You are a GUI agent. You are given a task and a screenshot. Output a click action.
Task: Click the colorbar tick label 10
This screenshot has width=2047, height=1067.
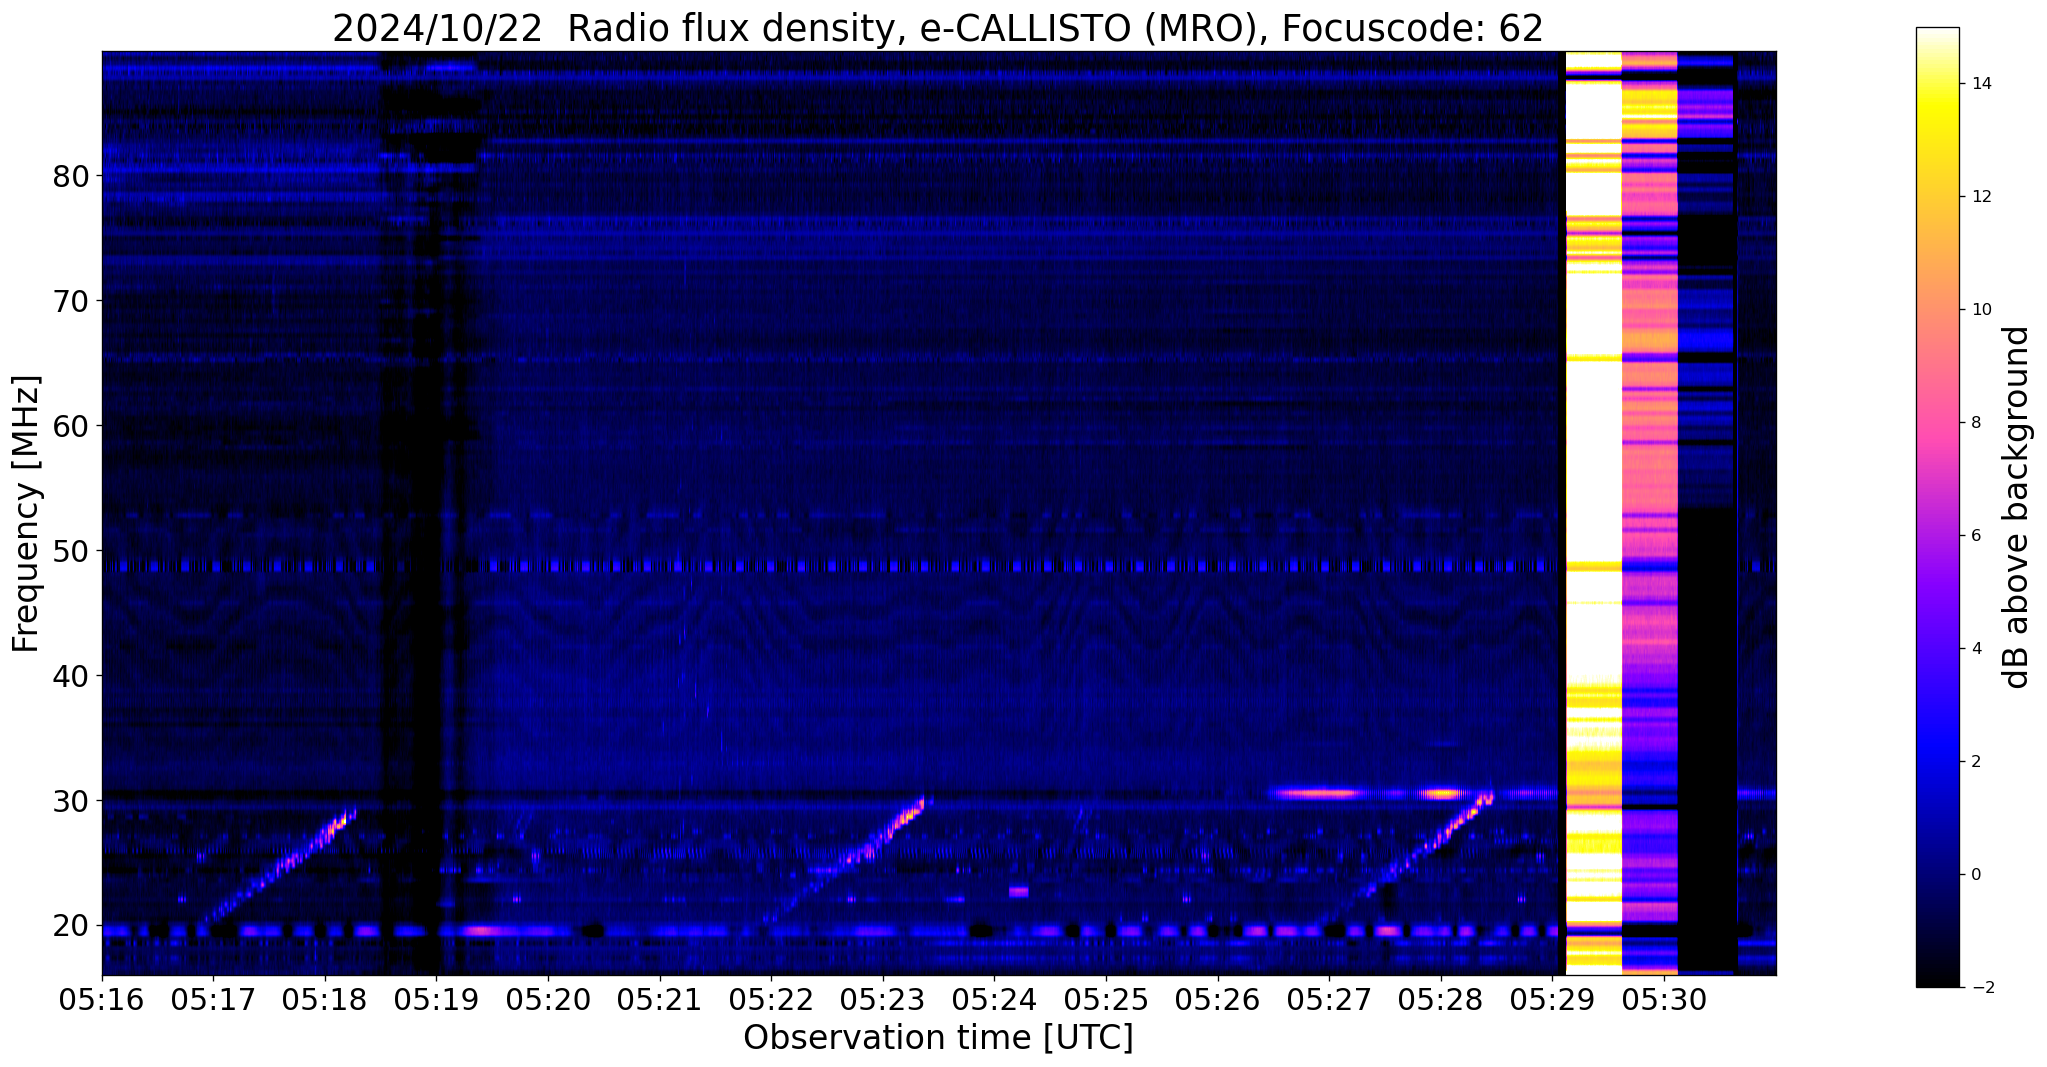[x=1979, y=310]
